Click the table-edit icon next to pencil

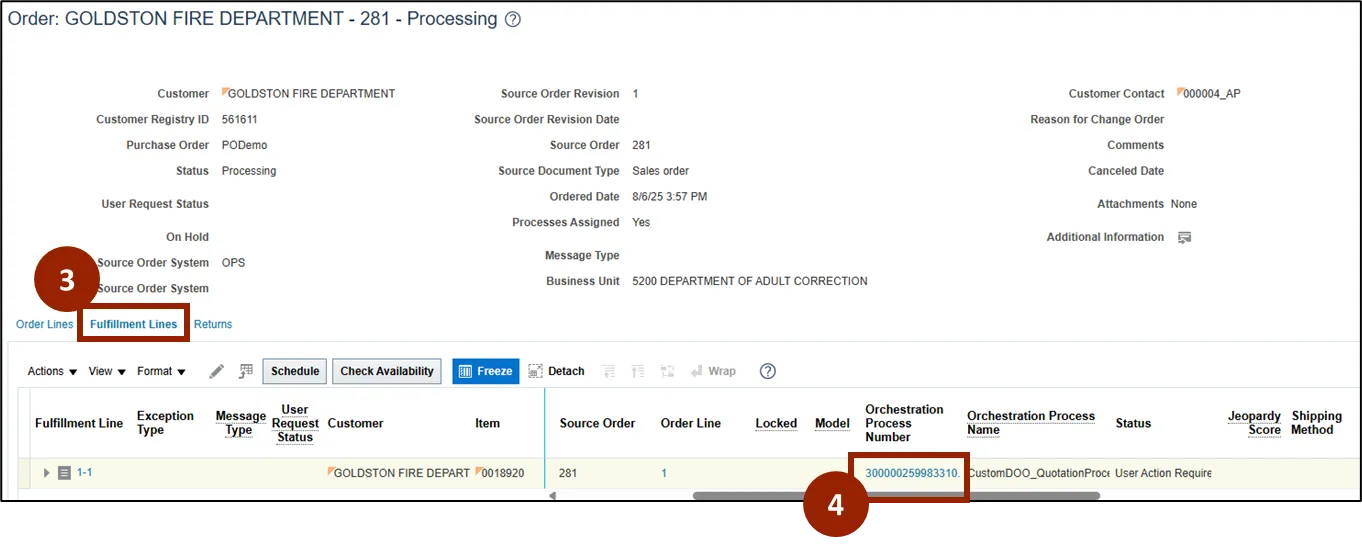tap(245, 371)
